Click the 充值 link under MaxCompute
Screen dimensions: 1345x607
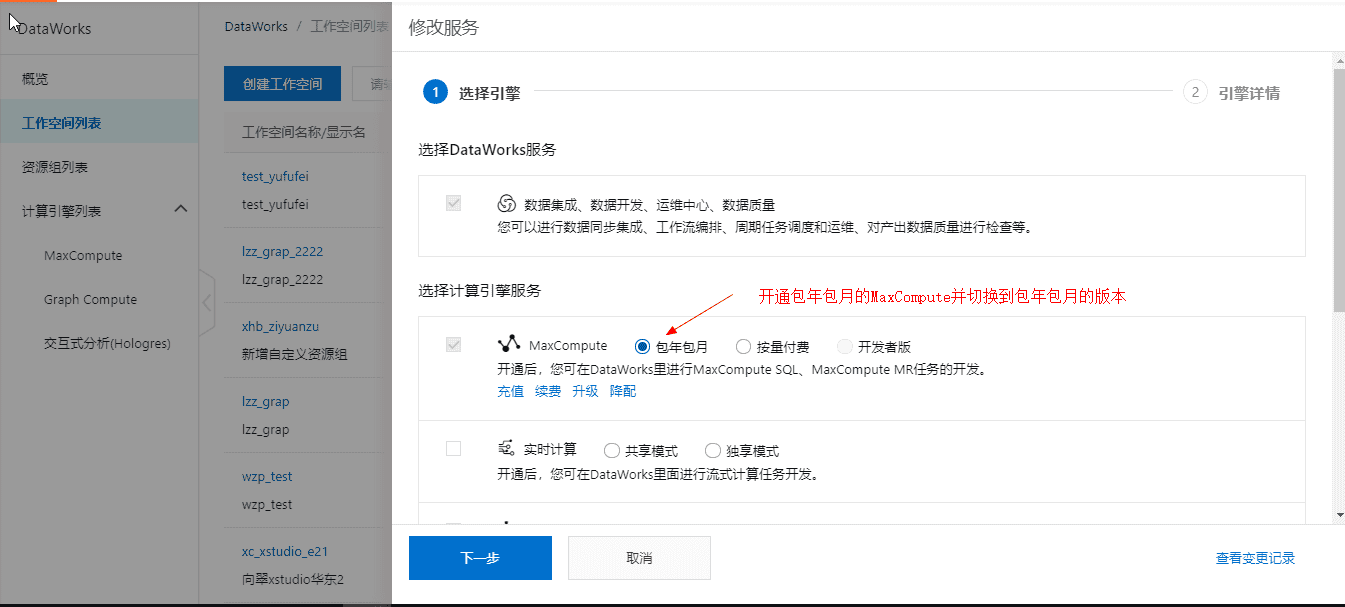click(x=511, y=391)
